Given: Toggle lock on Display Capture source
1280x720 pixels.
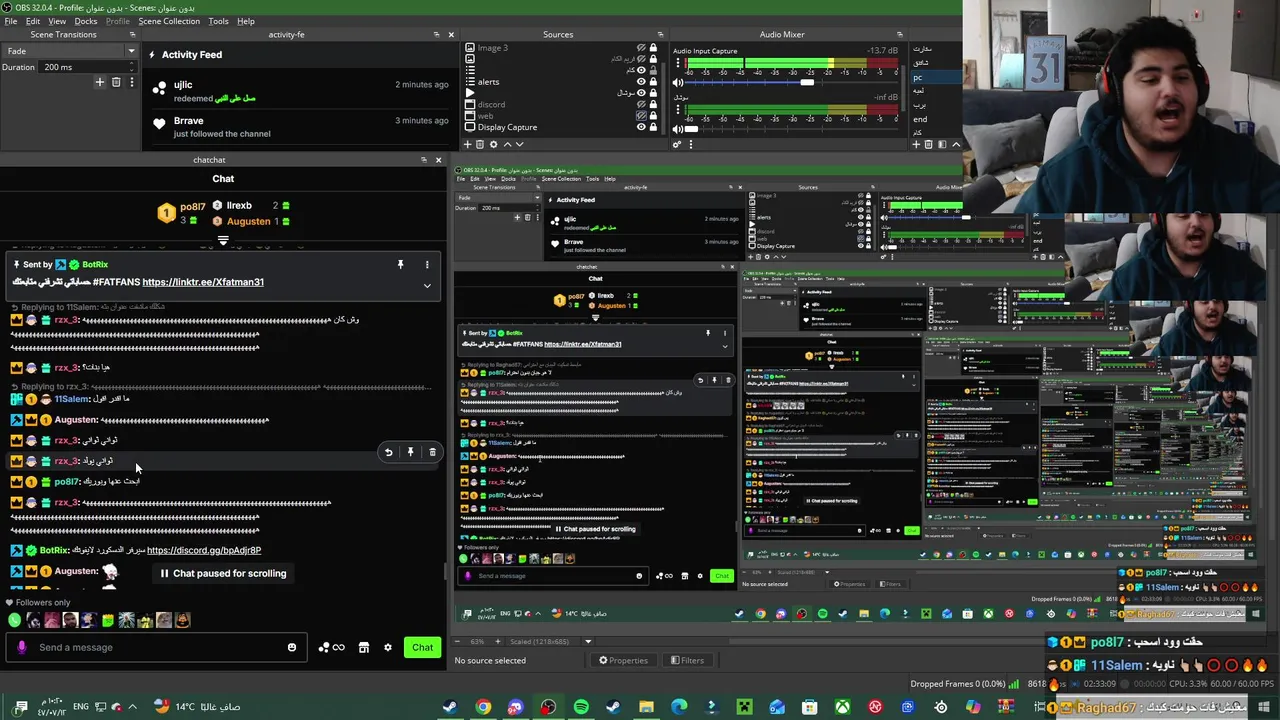Looking at the screenshot, I should 654,127.
